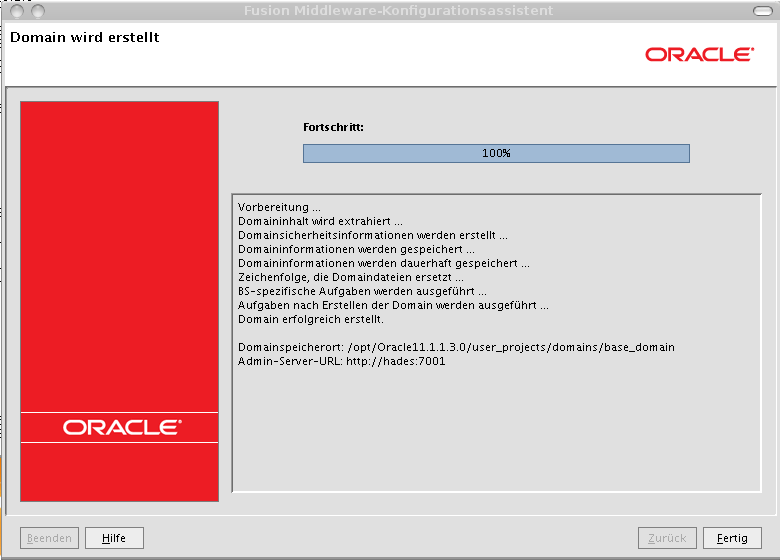This screenshot has height=560, width=780.
Task: Select the 'Vorbereitung ...' log line
Action: [x=279, y=207]
